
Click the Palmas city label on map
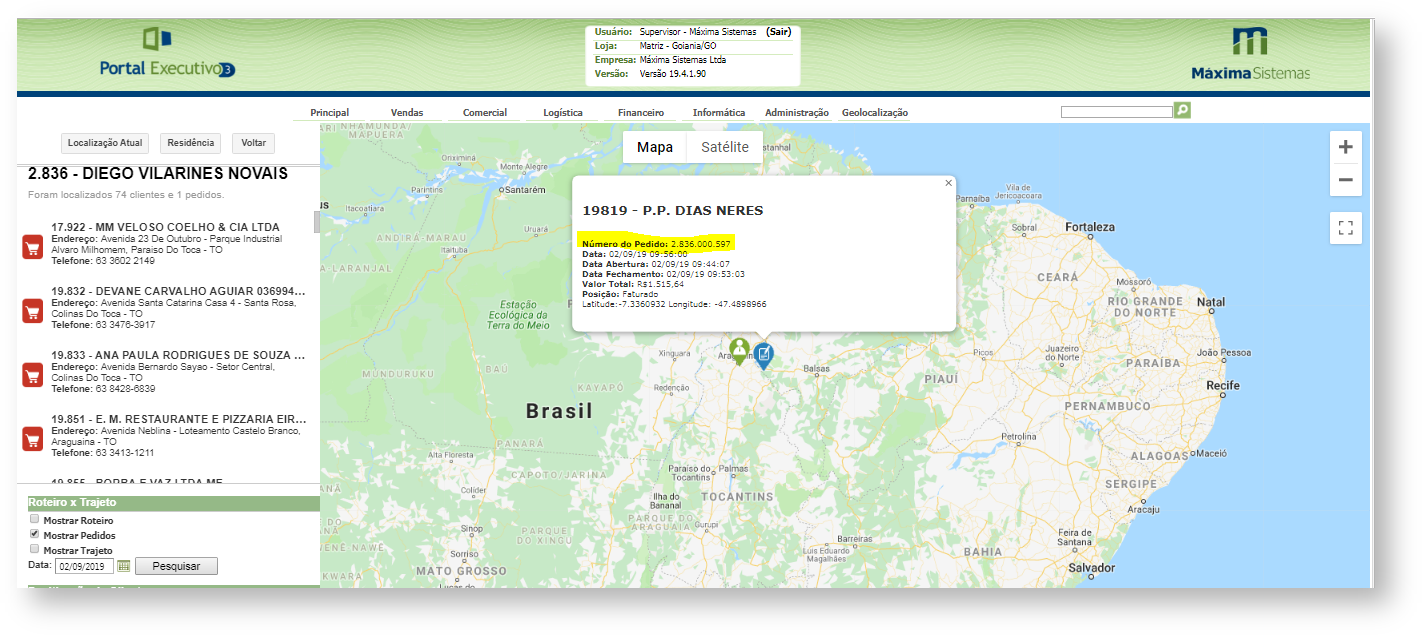coord(732,468)
